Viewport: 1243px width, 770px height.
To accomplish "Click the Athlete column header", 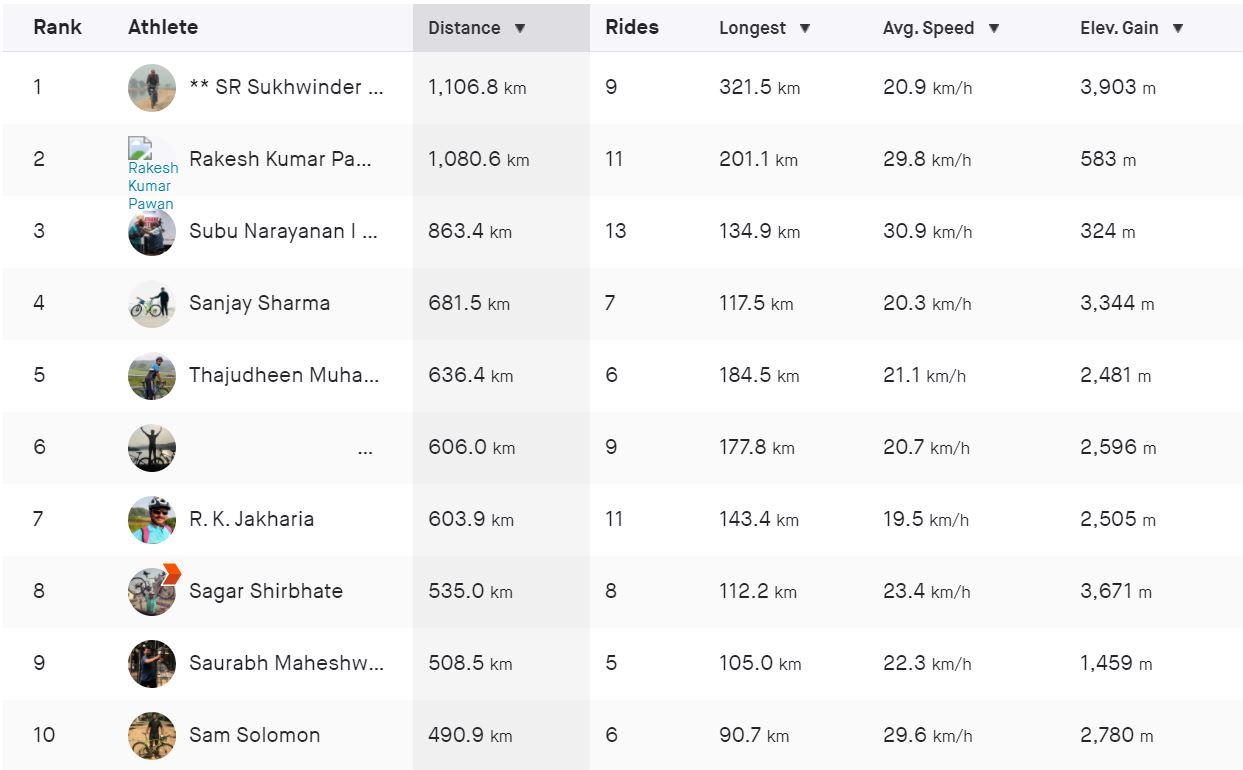I will click(163, 27).
